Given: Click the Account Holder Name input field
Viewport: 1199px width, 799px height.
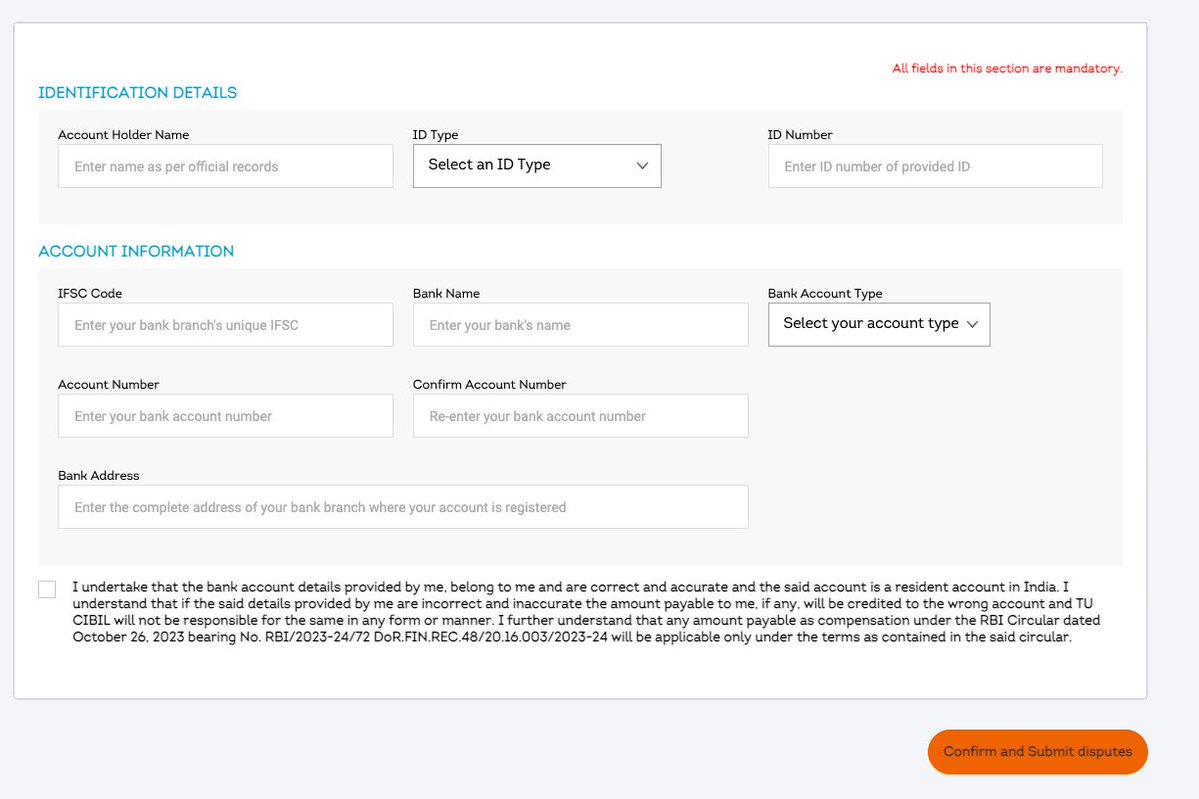Looking at the screenshot, I should [x=226, y=166].
